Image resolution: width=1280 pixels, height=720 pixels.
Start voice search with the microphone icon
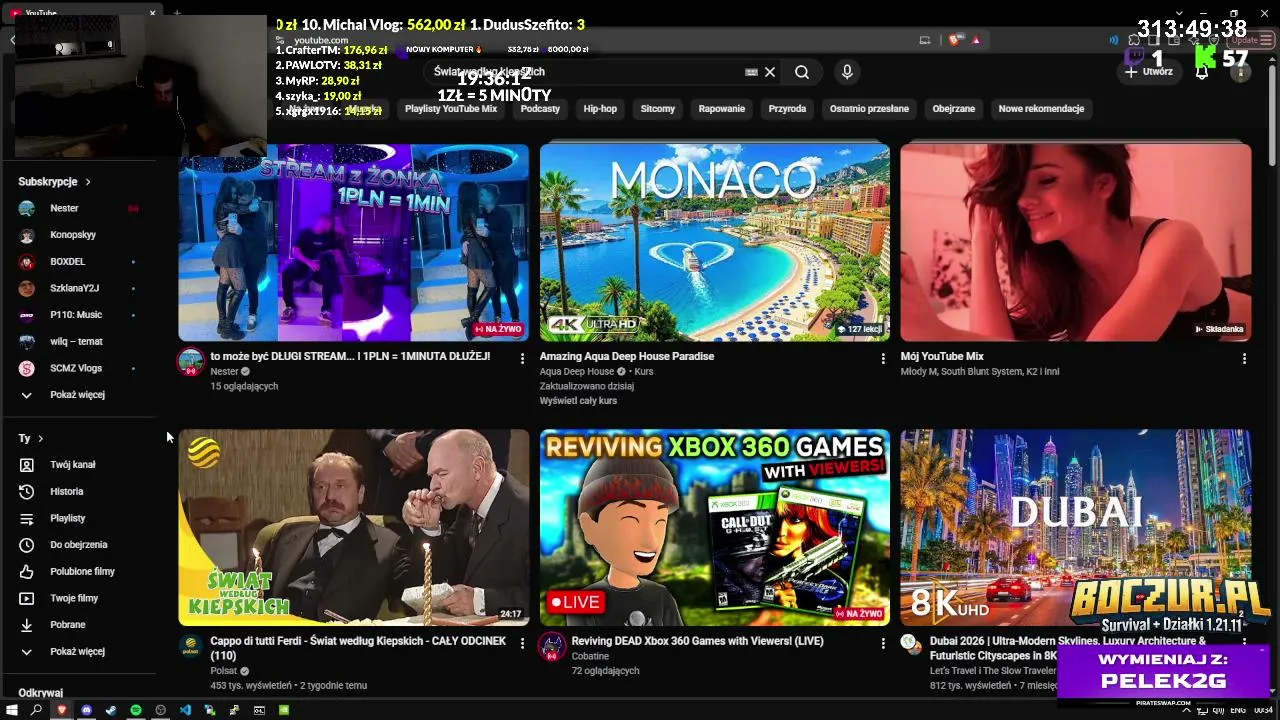pos(847,72)
